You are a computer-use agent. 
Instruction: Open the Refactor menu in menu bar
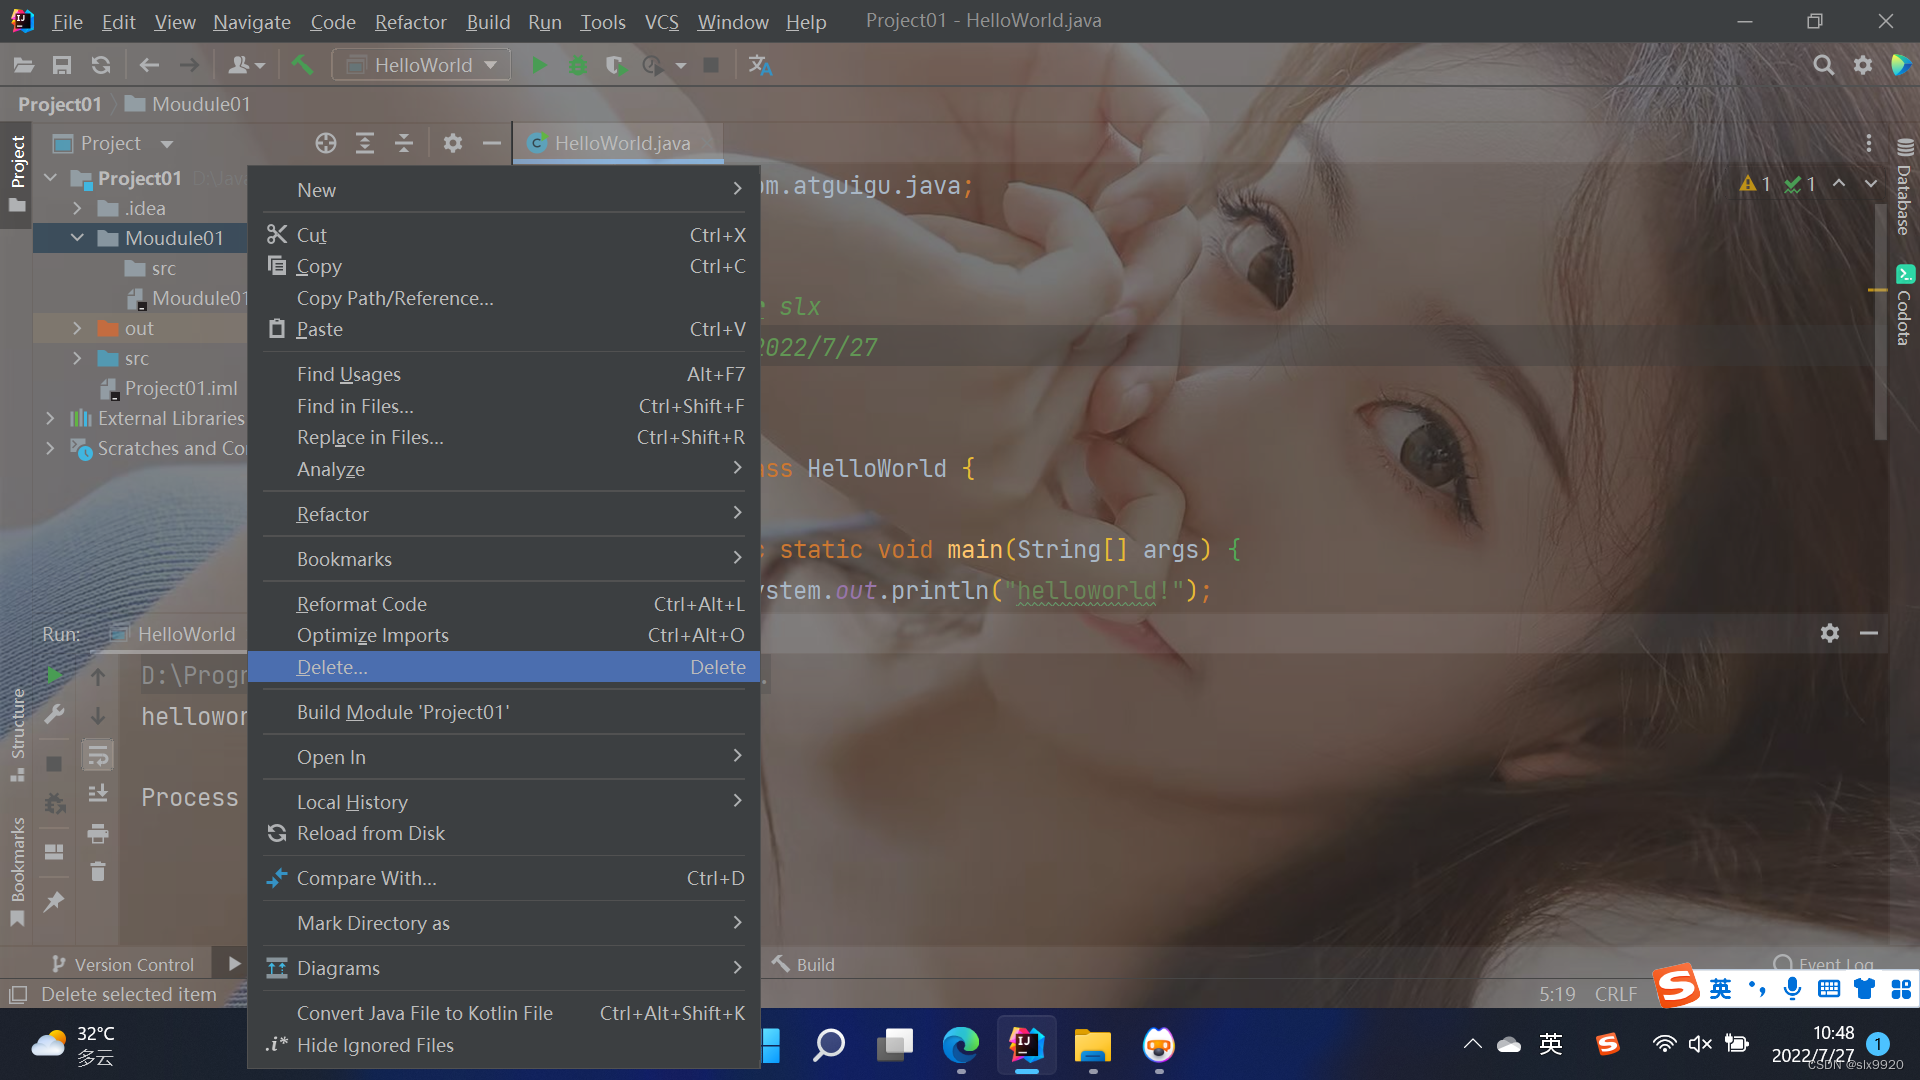click(410, 21)
